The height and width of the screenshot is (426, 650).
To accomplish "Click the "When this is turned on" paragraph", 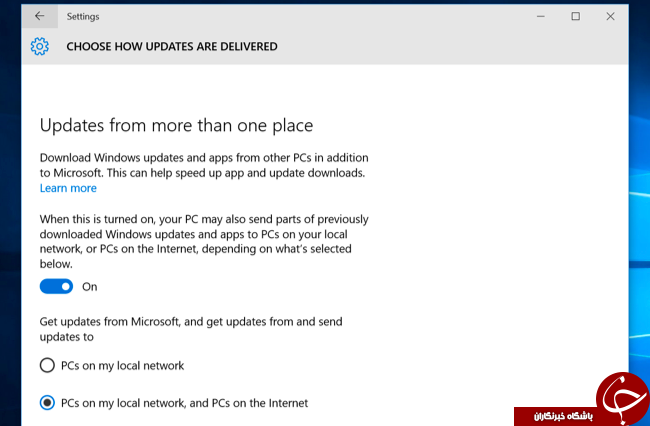I will coord(204,241).
